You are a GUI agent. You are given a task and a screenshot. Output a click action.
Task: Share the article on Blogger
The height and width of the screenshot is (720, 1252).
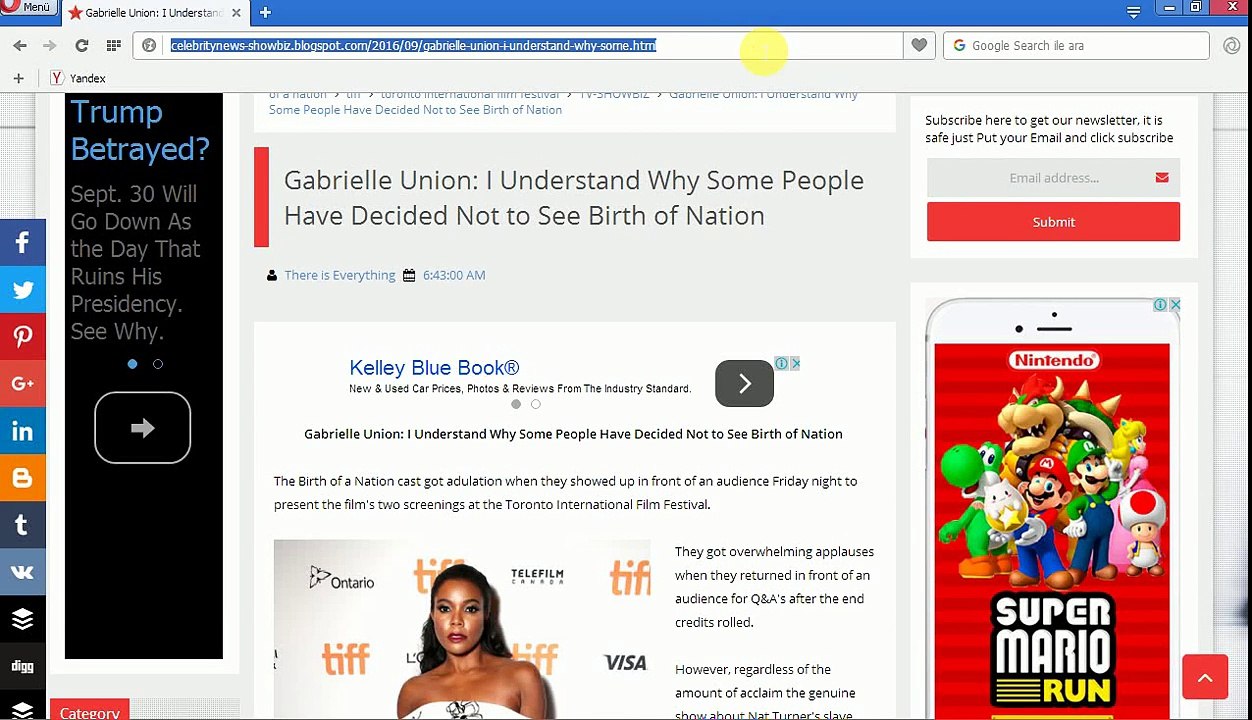point(22,478)
